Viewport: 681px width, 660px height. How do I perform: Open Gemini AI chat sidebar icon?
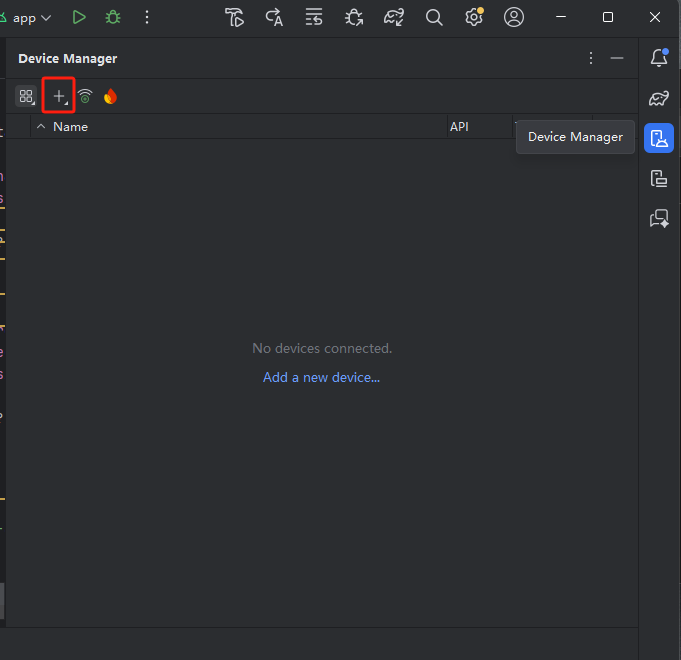pyautogui.click(x=659, y=218)
